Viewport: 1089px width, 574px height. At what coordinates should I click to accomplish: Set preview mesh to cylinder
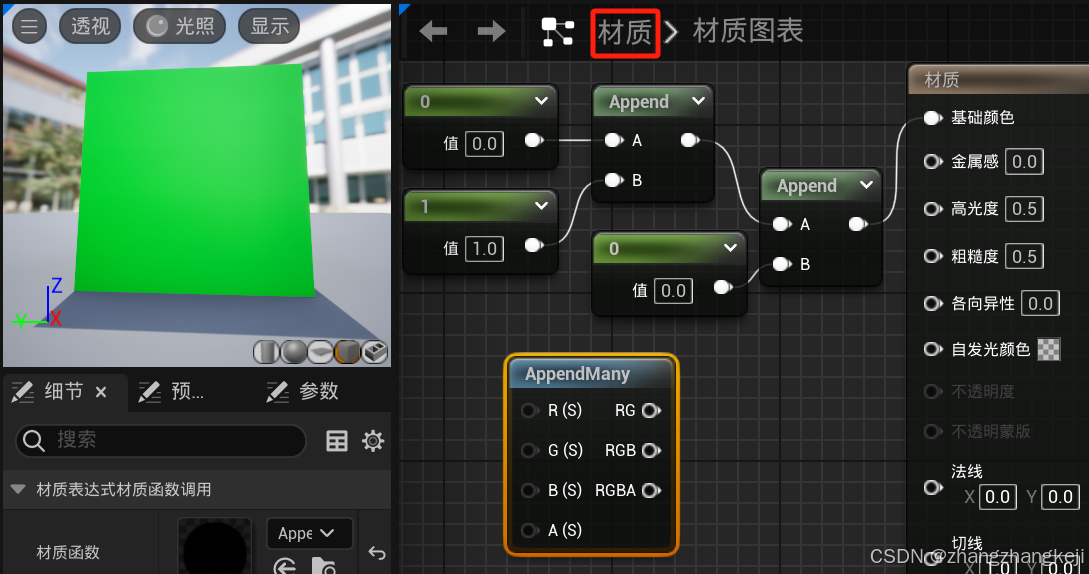(x=266, y=352)
